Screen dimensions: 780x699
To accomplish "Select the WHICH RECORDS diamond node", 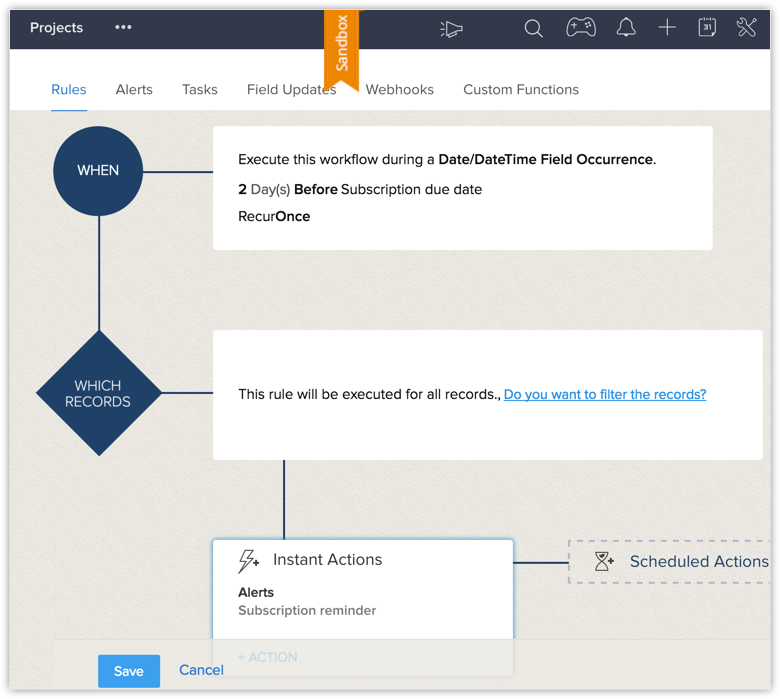I will click(x=98, y=393).
